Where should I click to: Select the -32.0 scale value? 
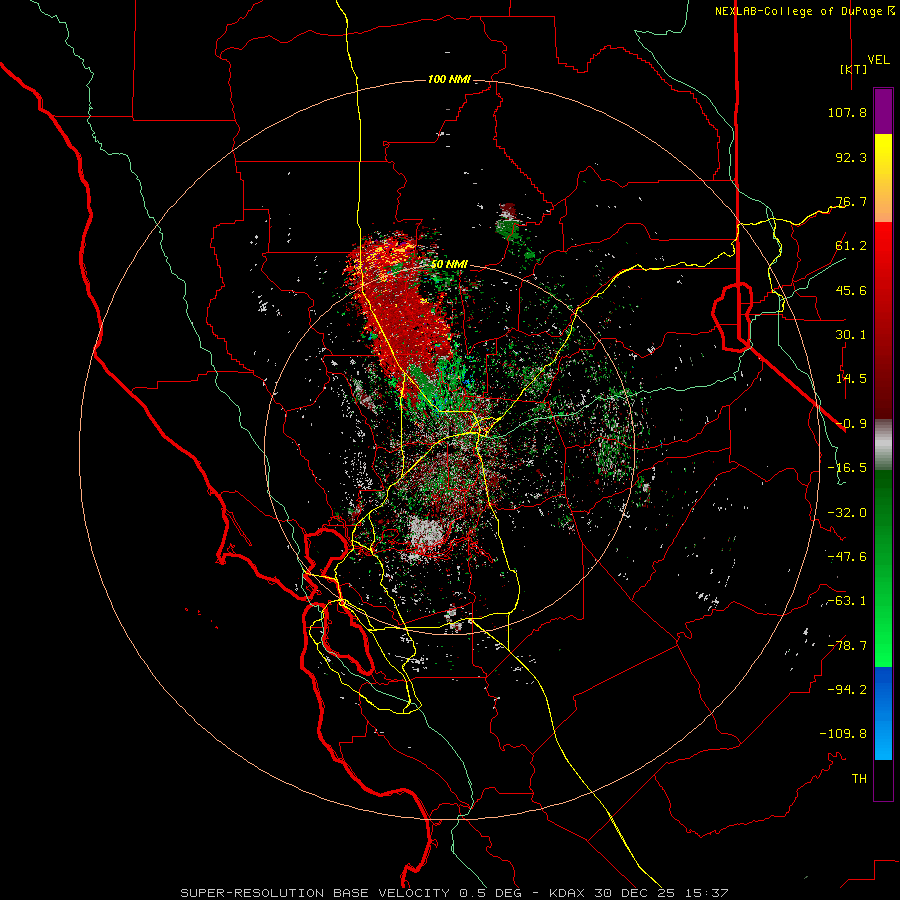pos(847,513)
